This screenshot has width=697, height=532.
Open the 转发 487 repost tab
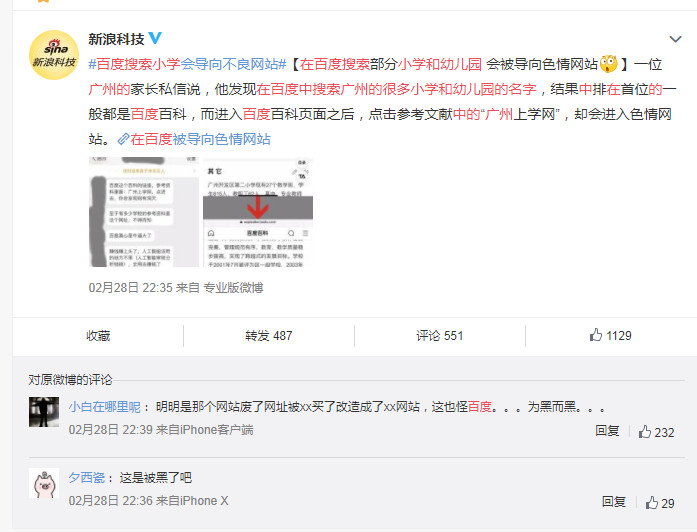click(x=268, y=335)
